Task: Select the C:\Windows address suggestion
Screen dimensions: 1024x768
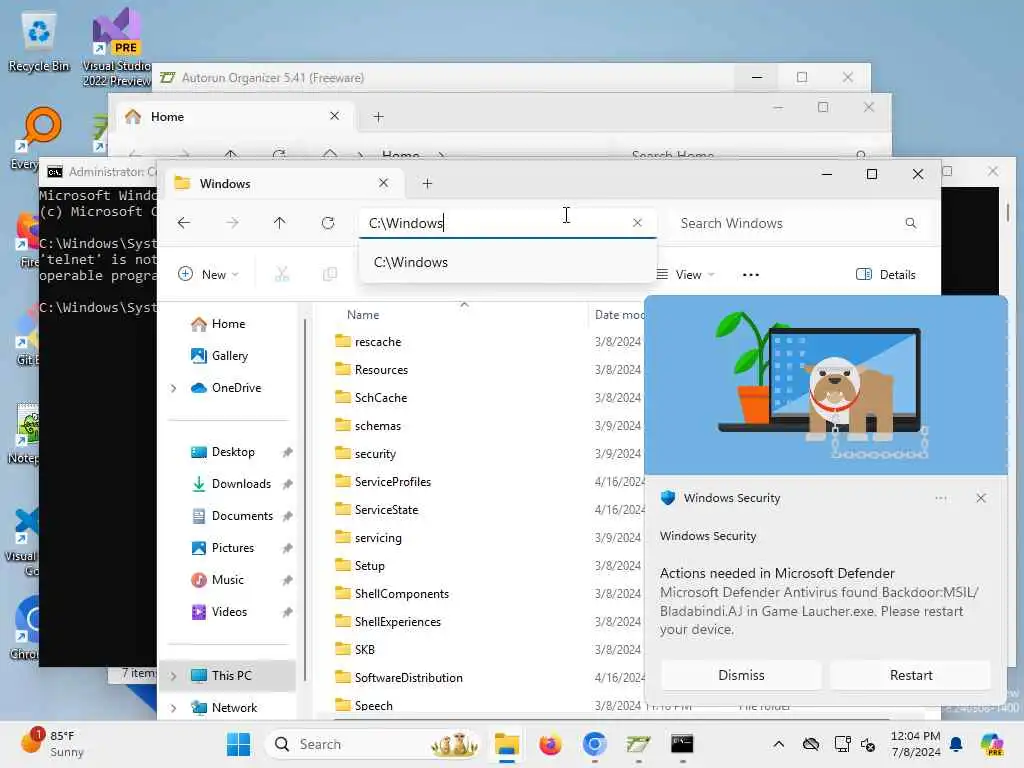Action: 507,262
